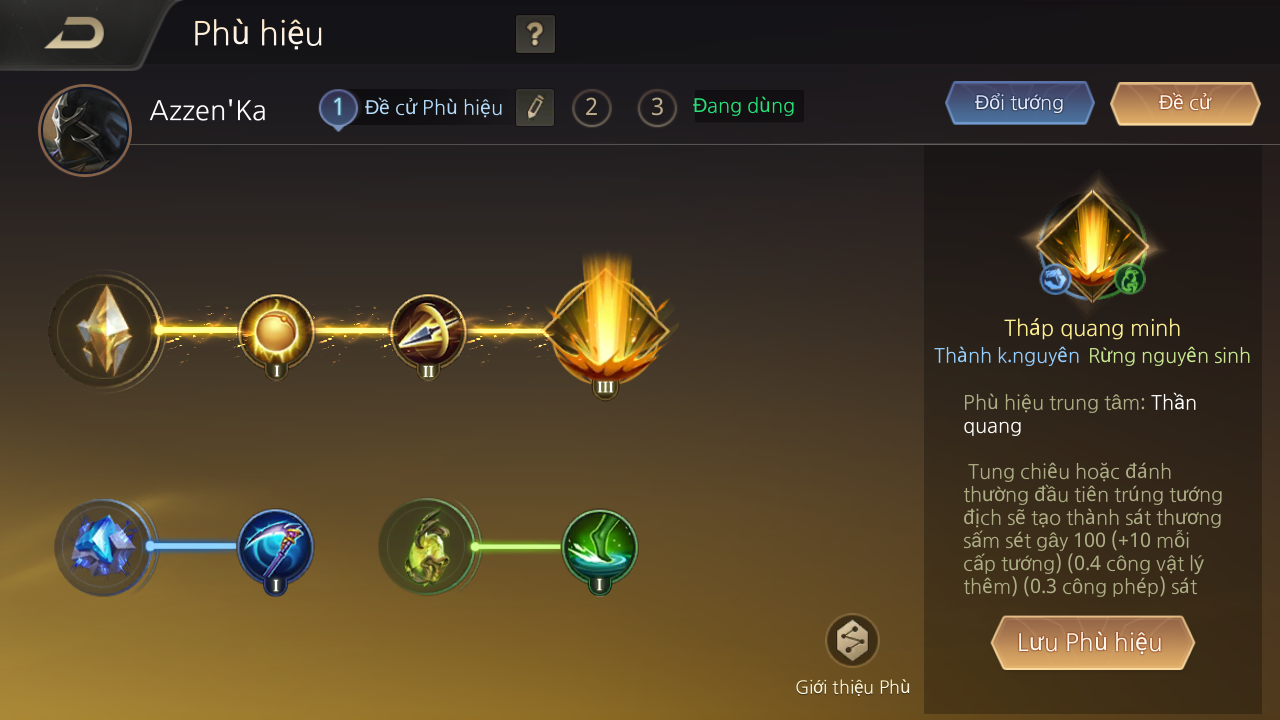Viewport: 1280px width, 720px height.
Task: Switch to rune page 3
Action: click(657, 107)
